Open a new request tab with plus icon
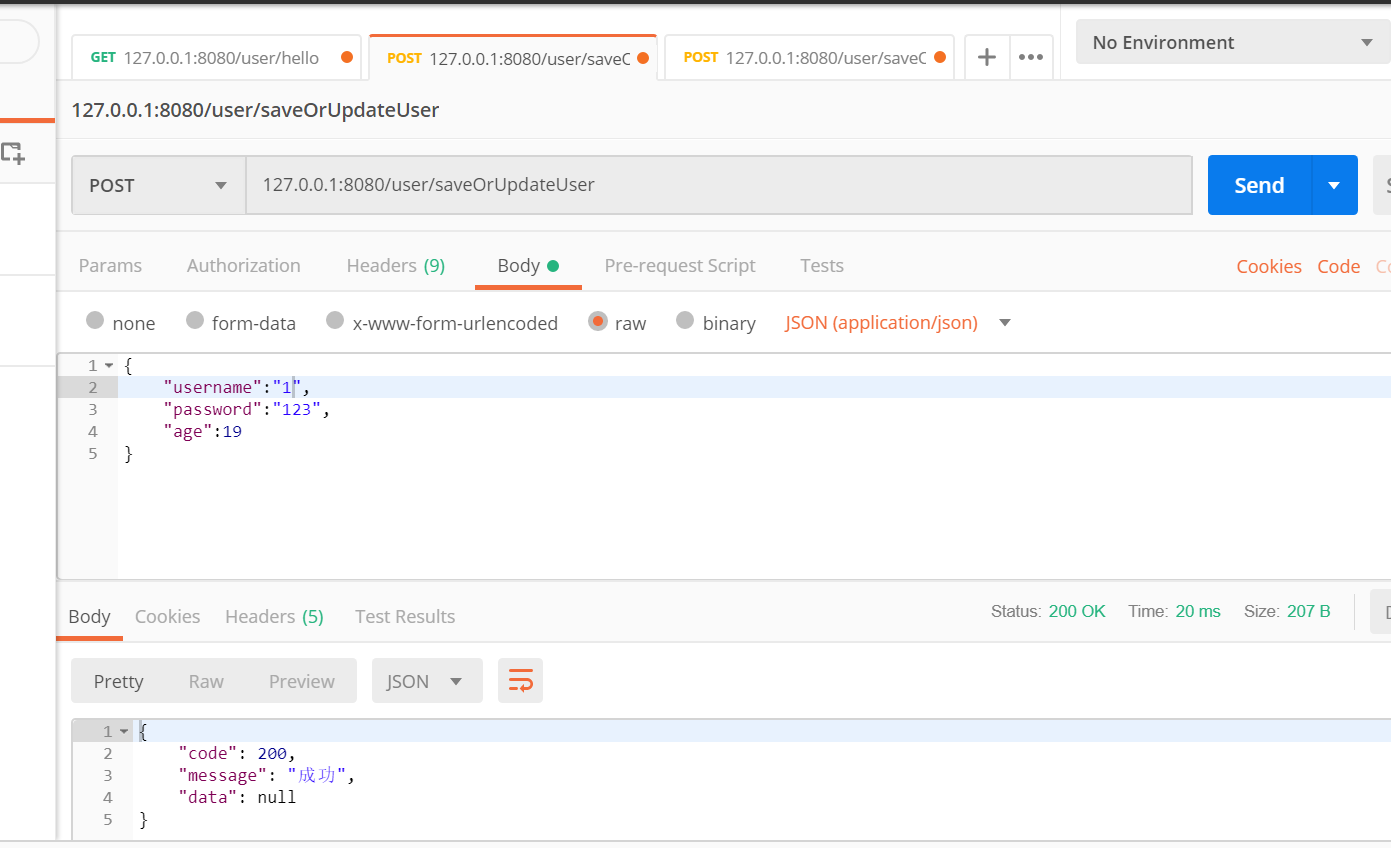Viewport: 1391px width, 848px height. click(987, 57)
